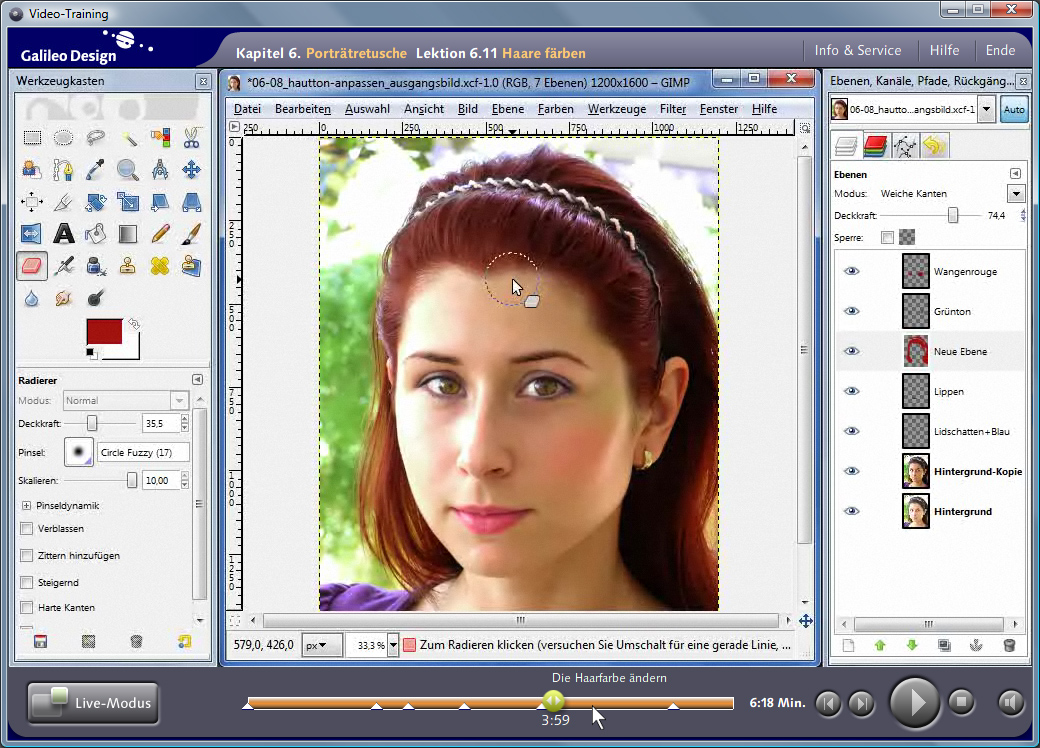Delete layer with trash icon in layers panel
The image size is (1040, 748).
[x=1008, y=646]
